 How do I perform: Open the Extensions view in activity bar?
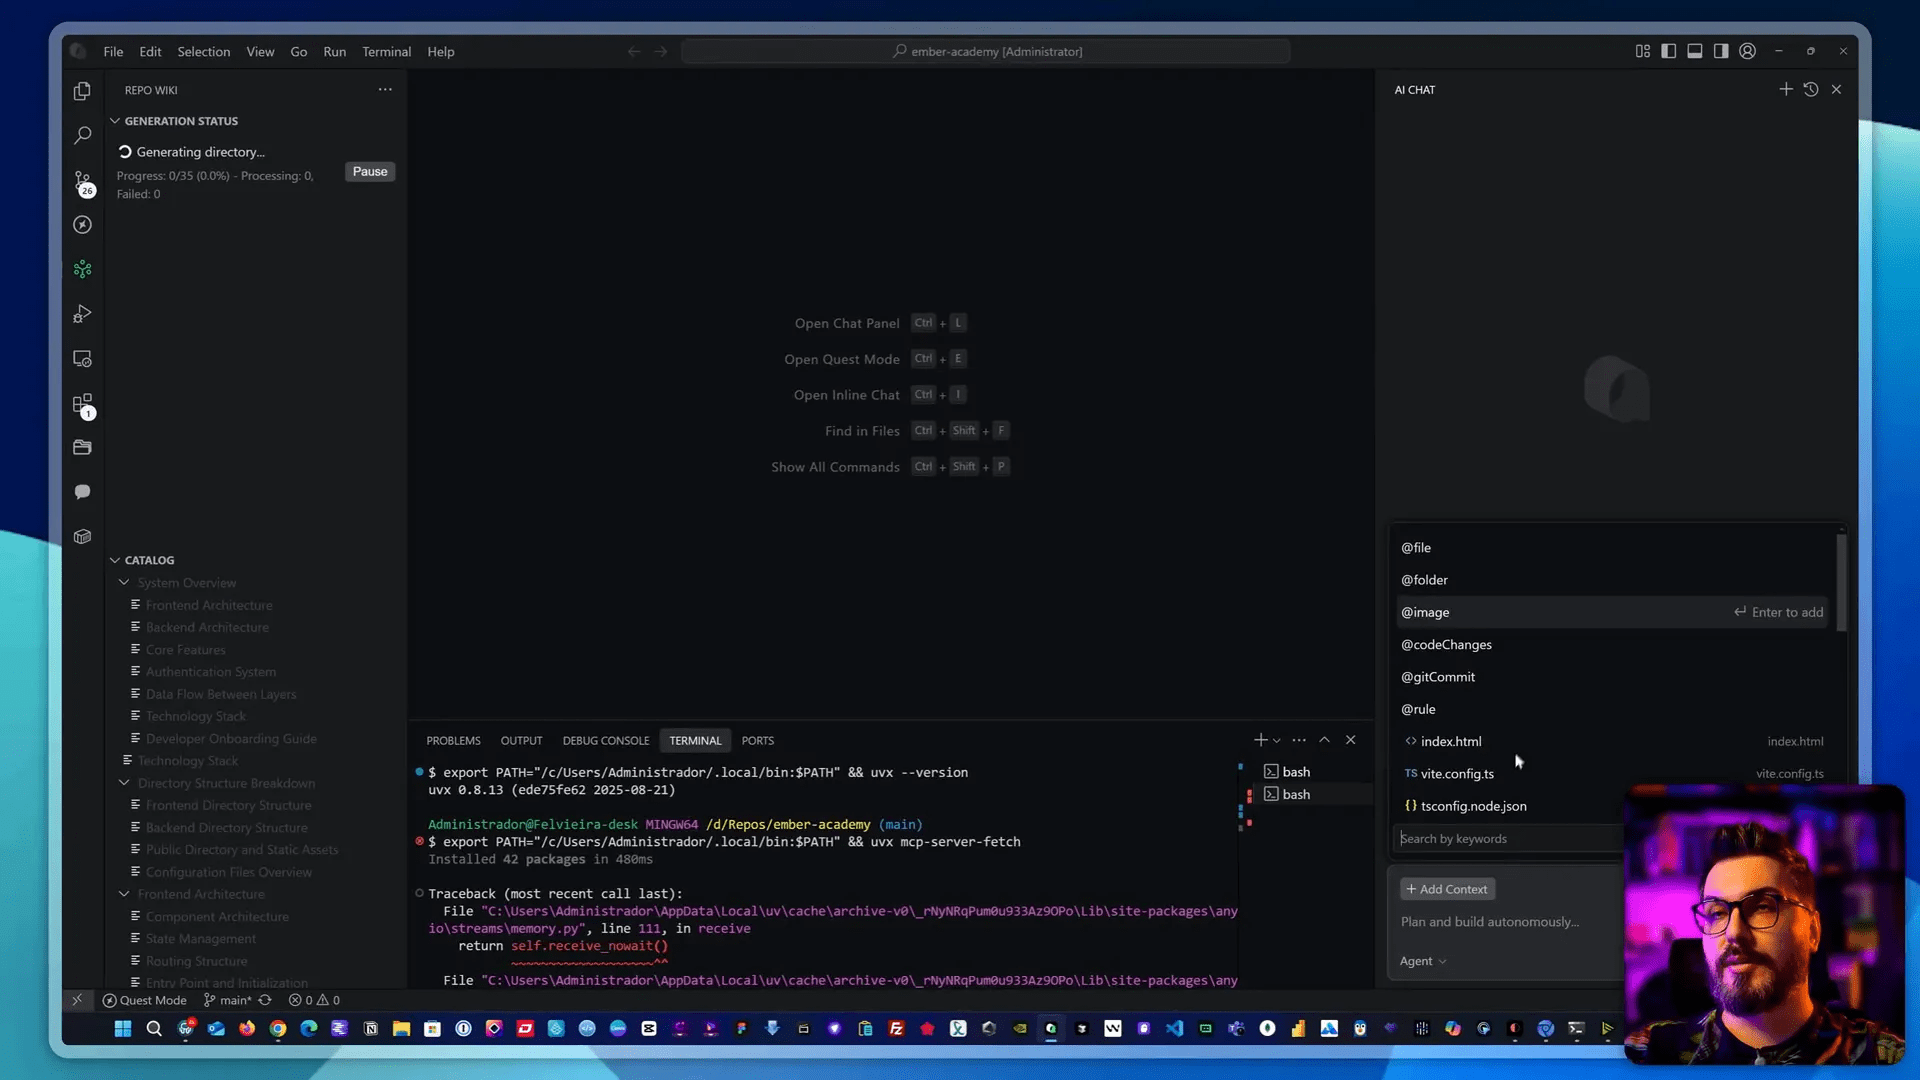tap(82, 404)
